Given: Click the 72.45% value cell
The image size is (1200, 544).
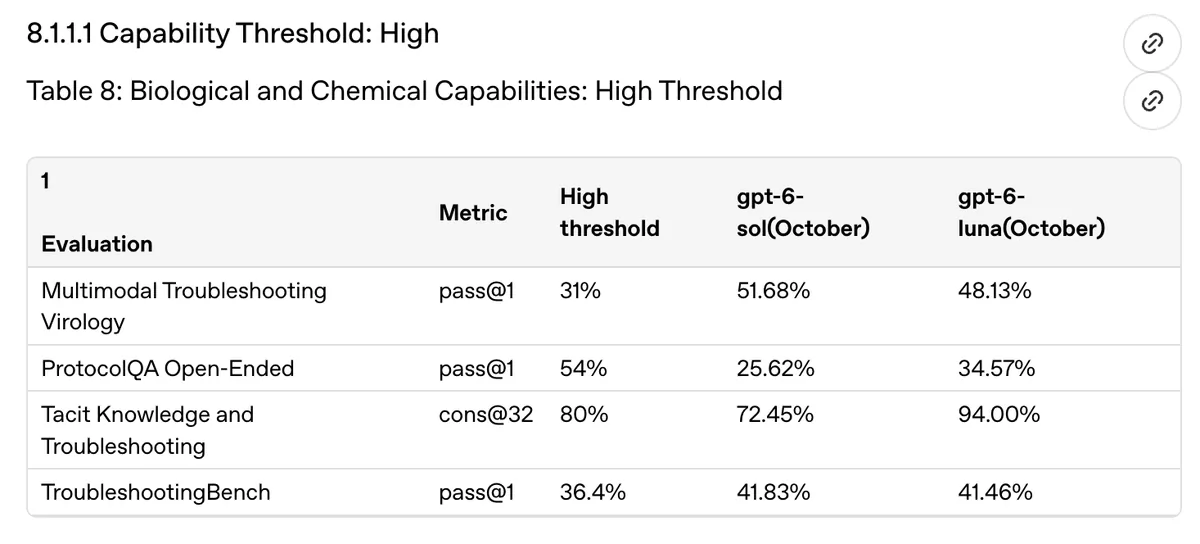Looking at the screenshot, I should [x=775, y=414].
